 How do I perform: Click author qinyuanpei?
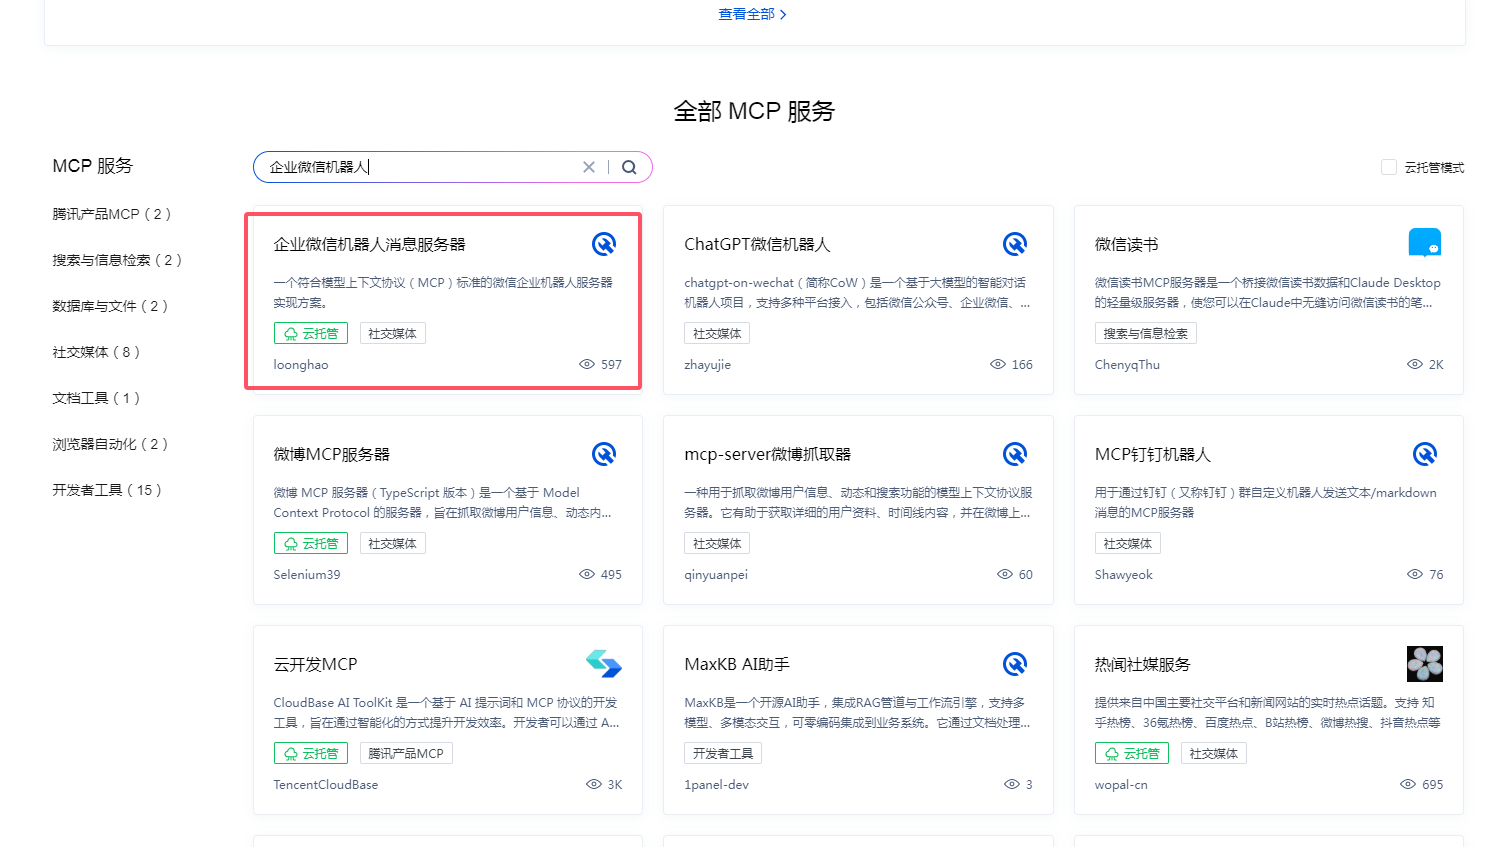point(716,575)
